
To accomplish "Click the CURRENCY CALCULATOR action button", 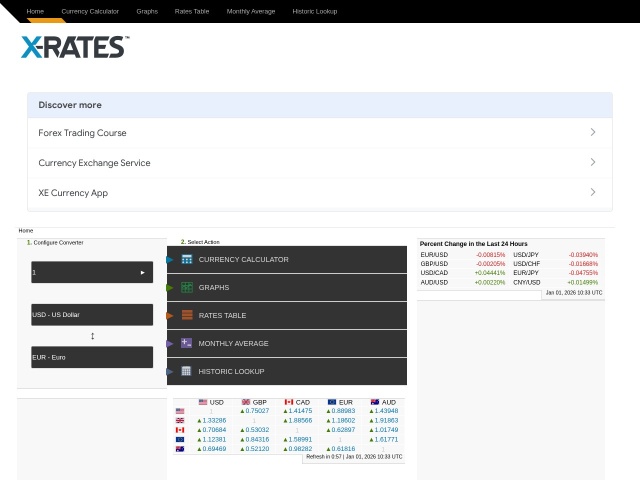I will 287,260.
